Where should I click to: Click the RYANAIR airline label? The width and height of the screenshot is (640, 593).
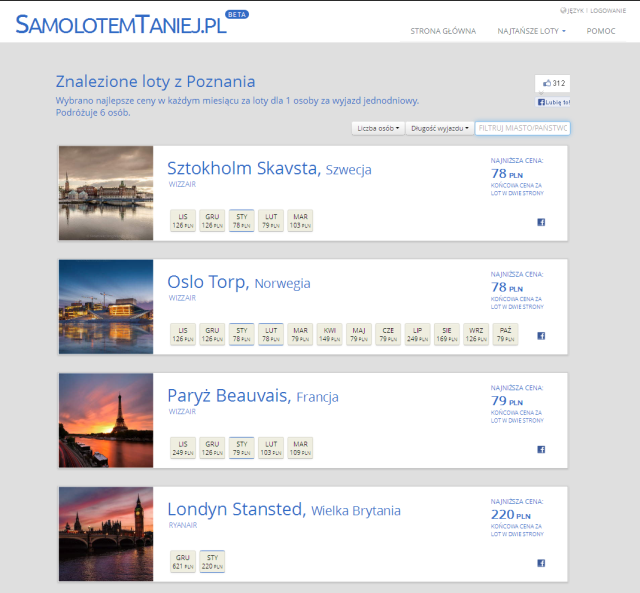(x=183, y=525)
